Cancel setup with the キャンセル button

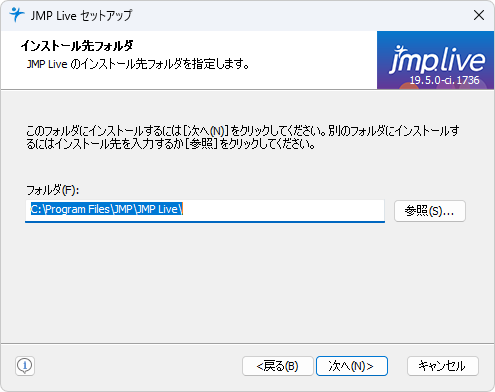click(x=443, y=366)
